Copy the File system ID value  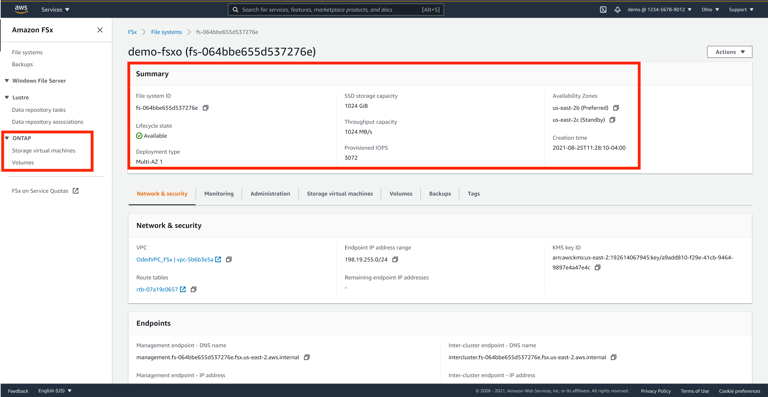pos(206,108)
